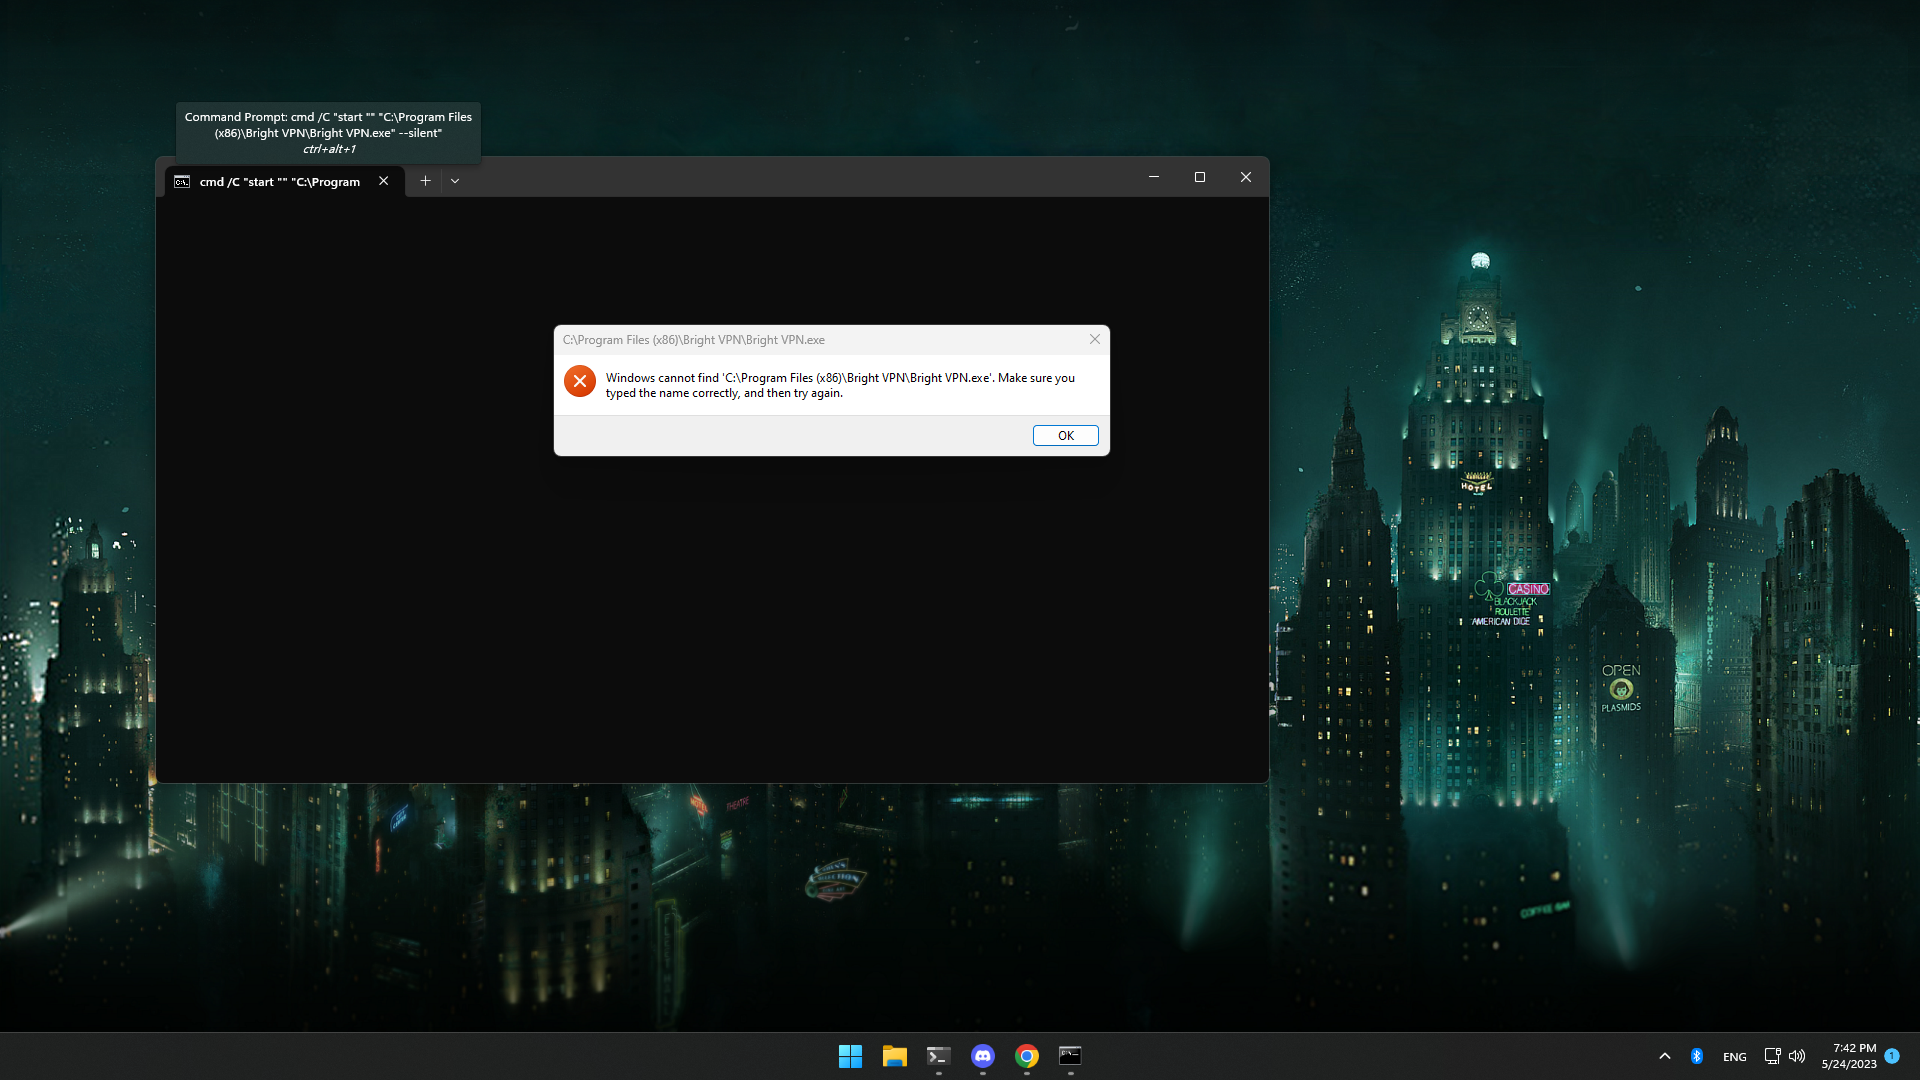Open the notification count badge
This screenshot has width=1920, height=1080.
[x=1892, y=1055]
